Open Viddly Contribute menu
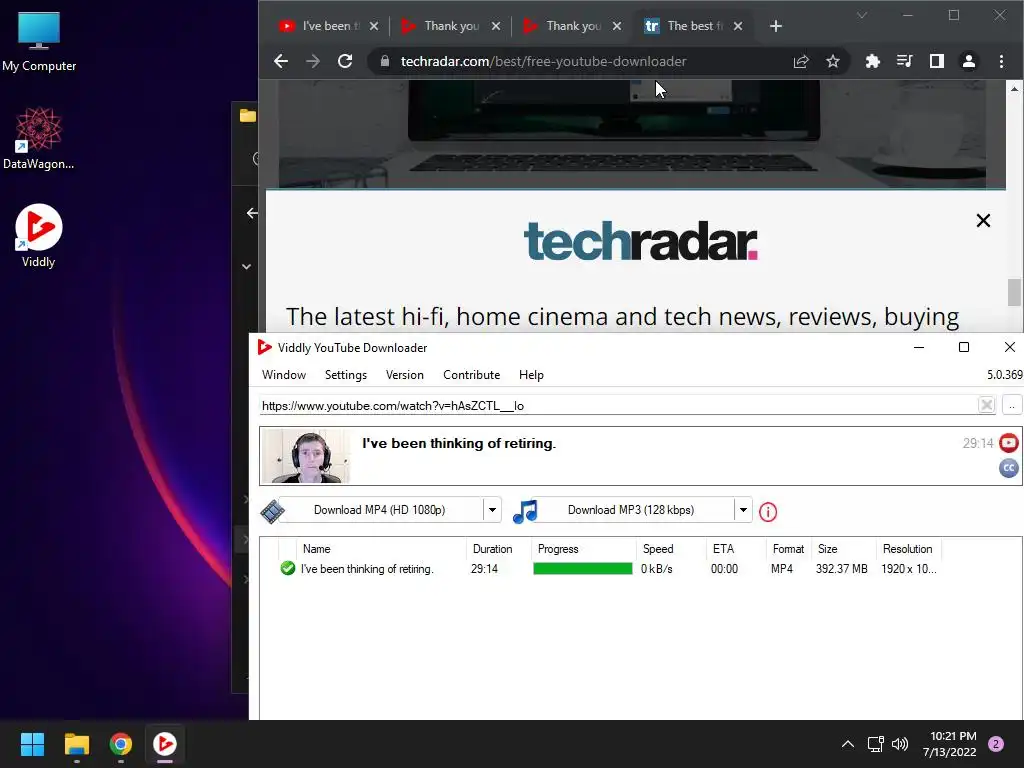This screenshot has height=768, width=1024. (x=472, y=375)
